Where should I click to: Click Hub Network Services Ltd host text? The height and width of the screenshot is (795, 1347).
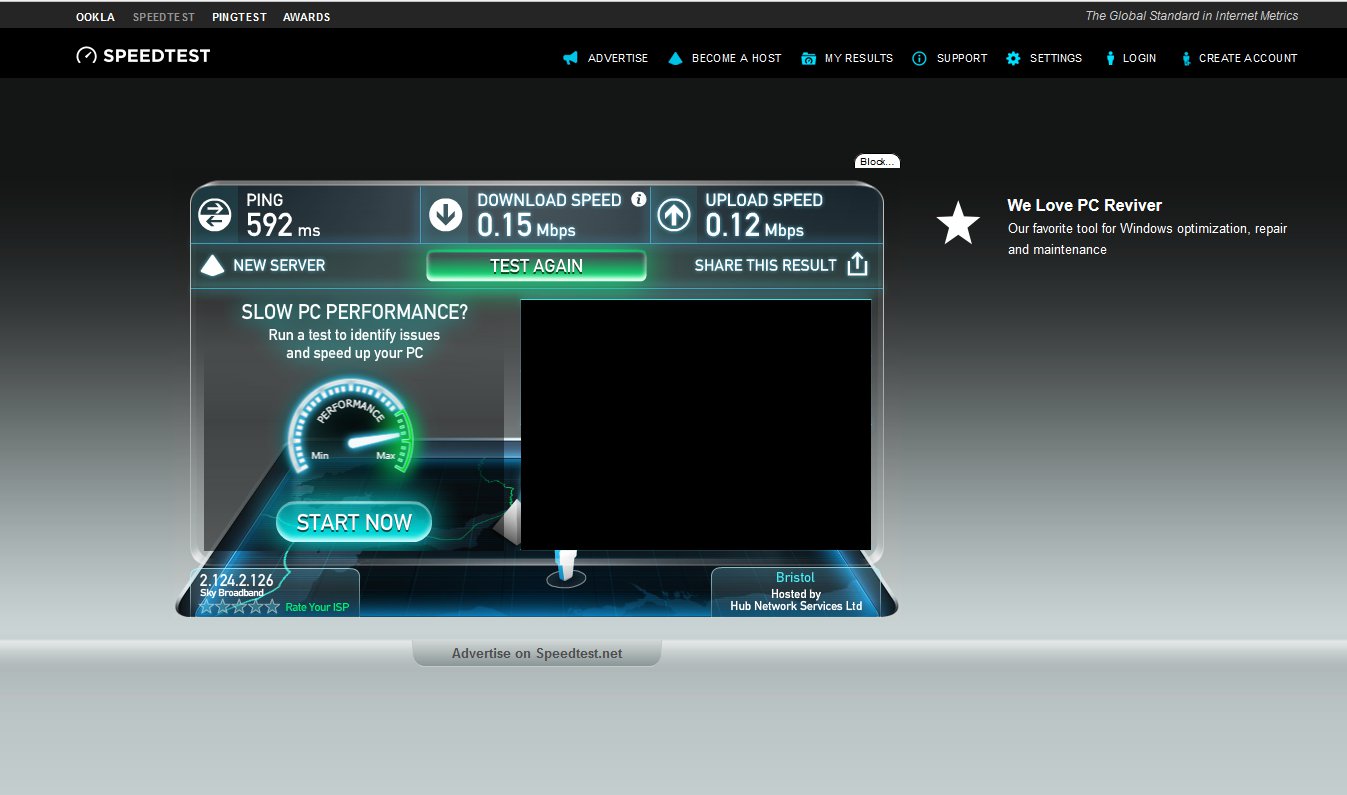[796, 606]
